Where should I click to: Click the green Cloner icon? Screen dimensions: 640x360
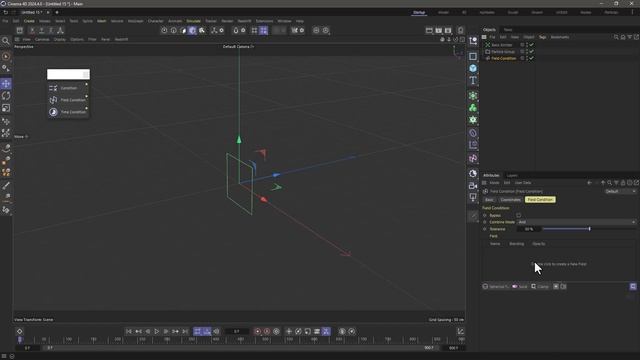(x=473, y=96)
